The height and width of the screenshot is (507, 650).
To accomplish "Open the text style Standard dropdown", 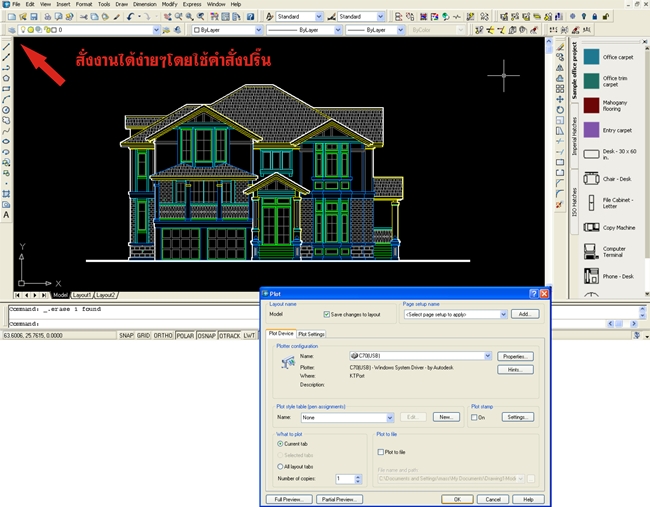I will point(299,17).
